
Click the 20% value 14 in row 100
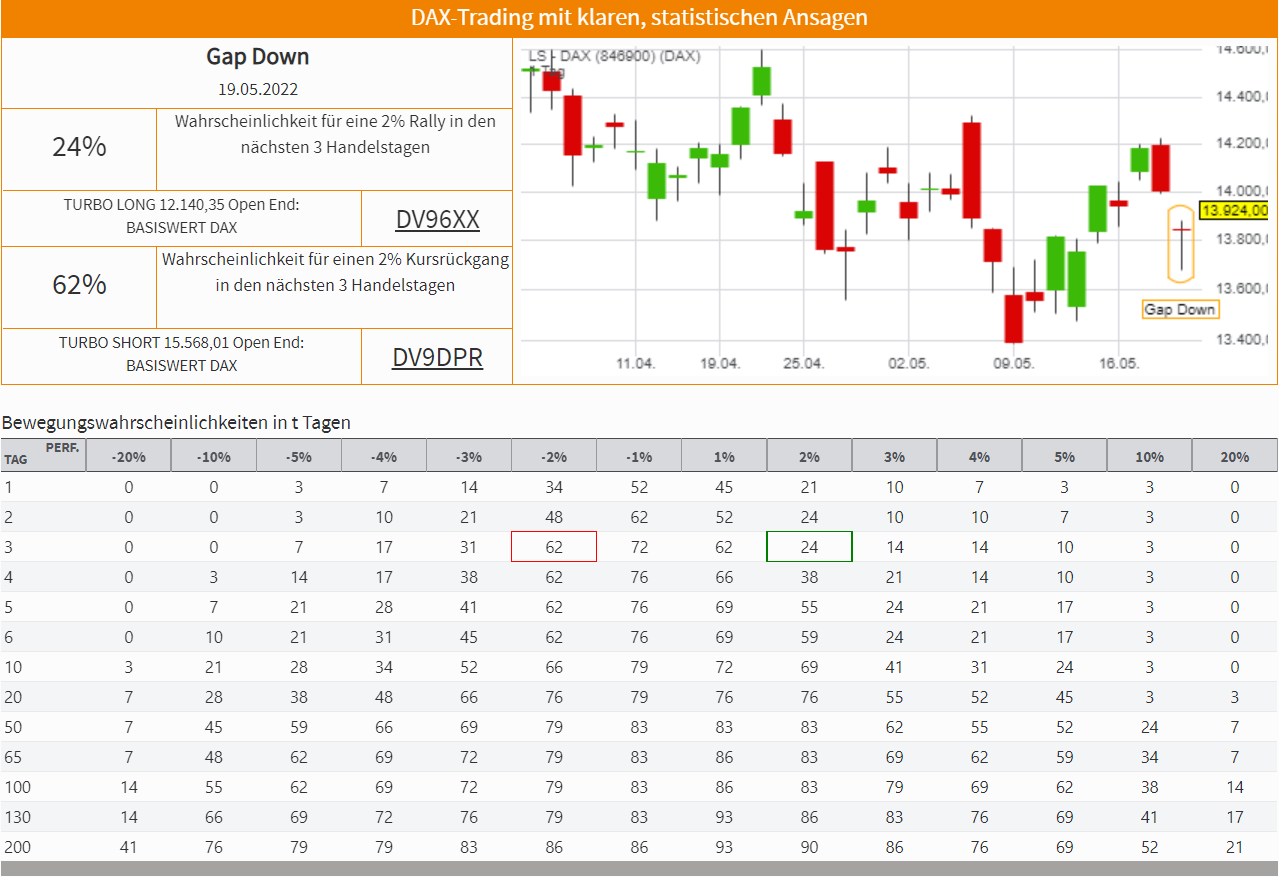click(x=1234, y=787)
